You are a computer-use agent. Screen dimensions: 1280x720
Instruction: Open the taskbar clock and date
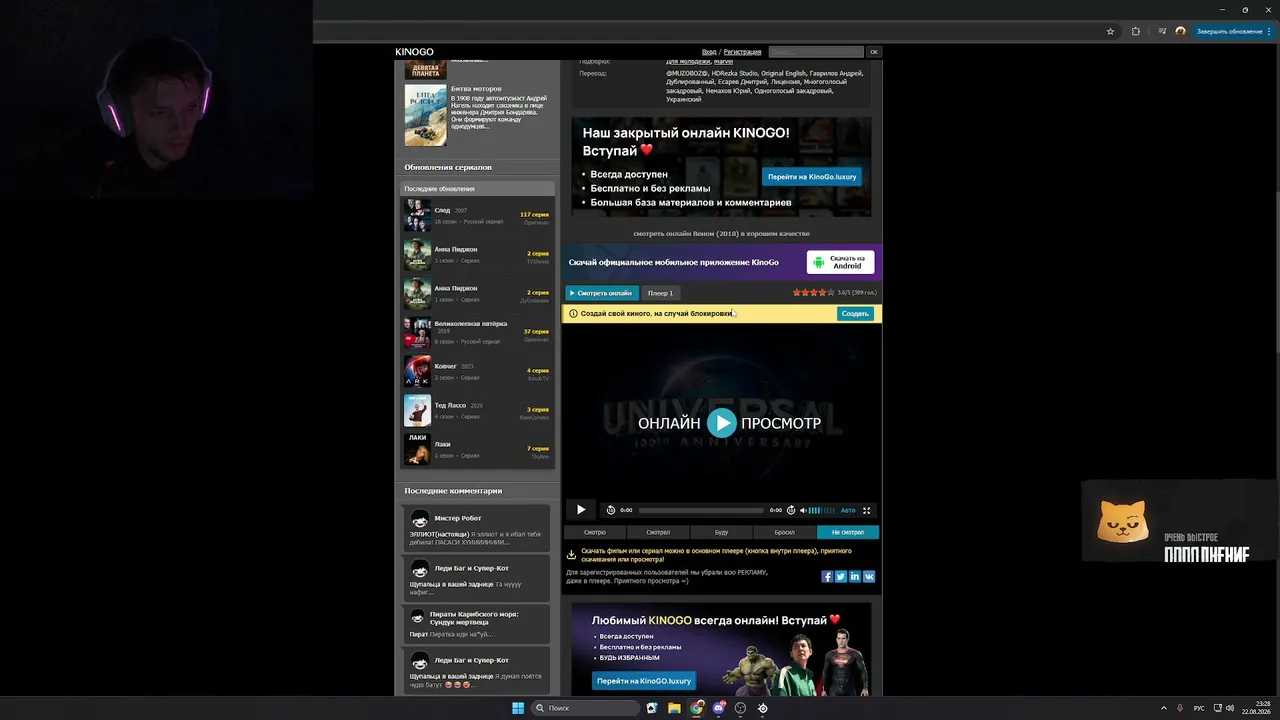tap(1257, 708)
